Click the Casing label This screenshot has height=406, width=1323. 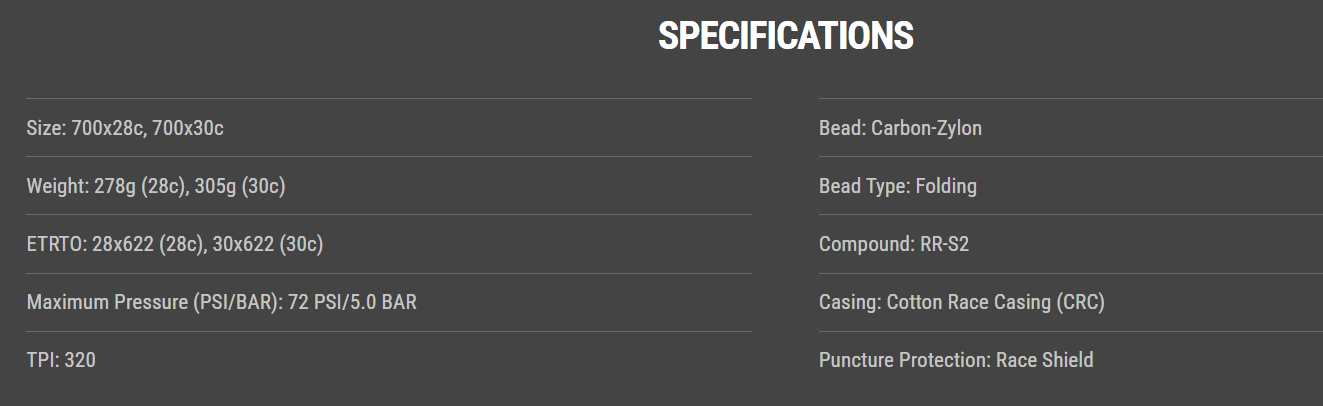(849, 302)
